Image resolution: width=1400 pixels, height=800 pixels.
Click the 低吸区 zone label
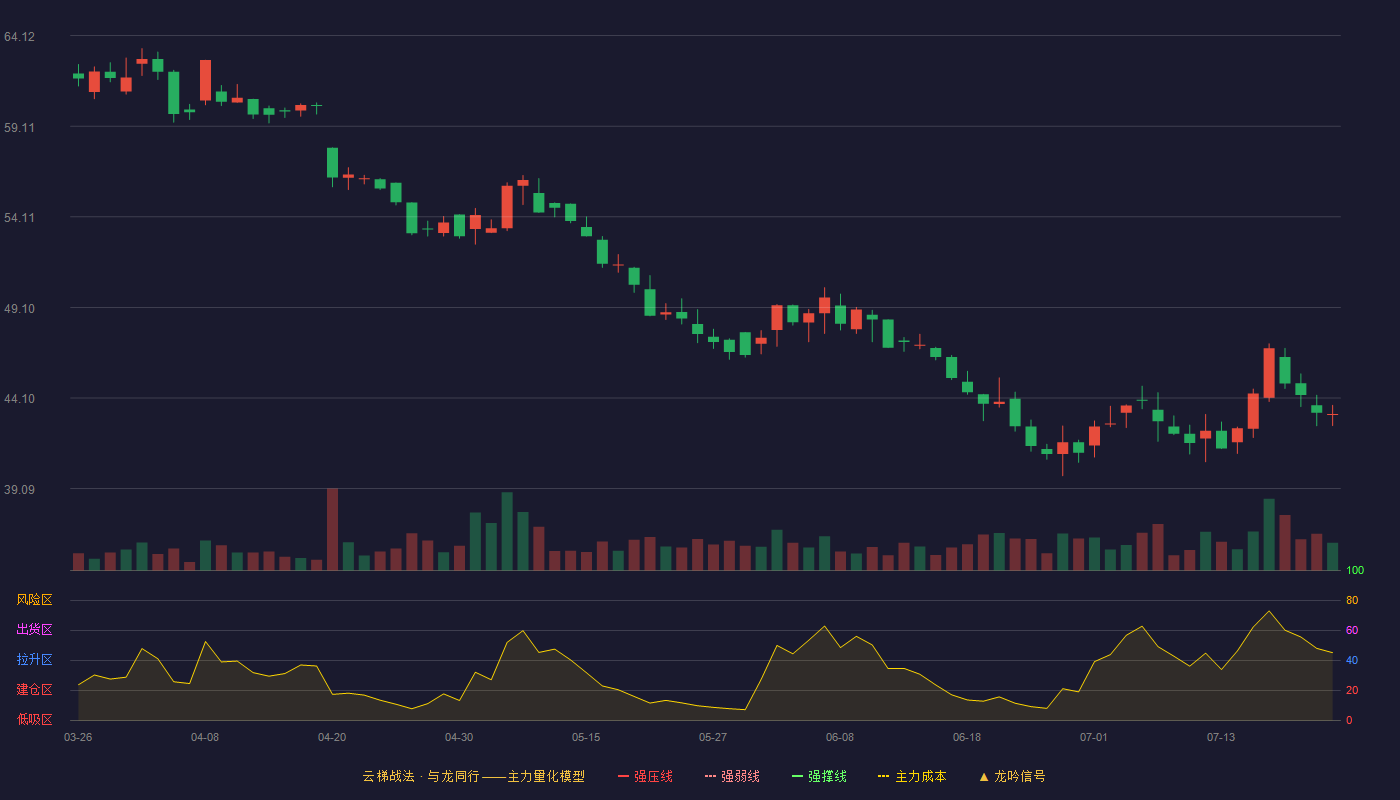coord(34,719)
